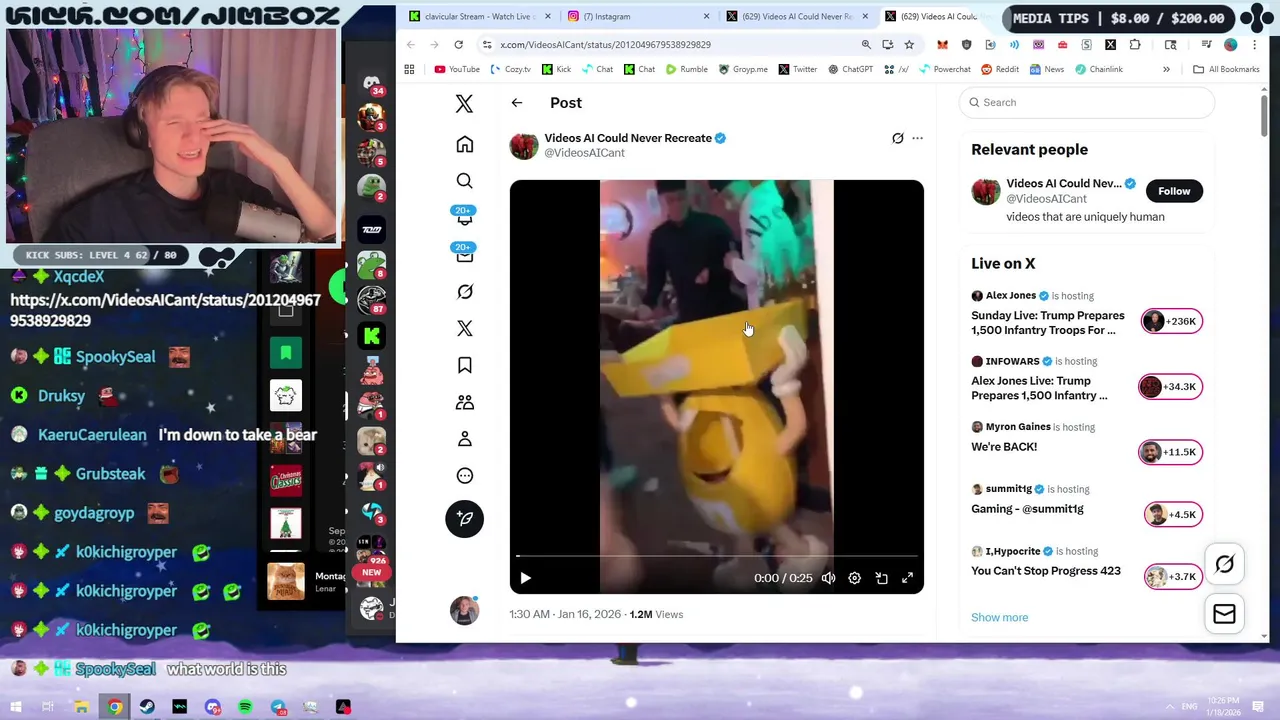The width and height of the screenshot is (1280, 720).
Task: Bookmark this page with star icon
Action: tap(909, 44)
